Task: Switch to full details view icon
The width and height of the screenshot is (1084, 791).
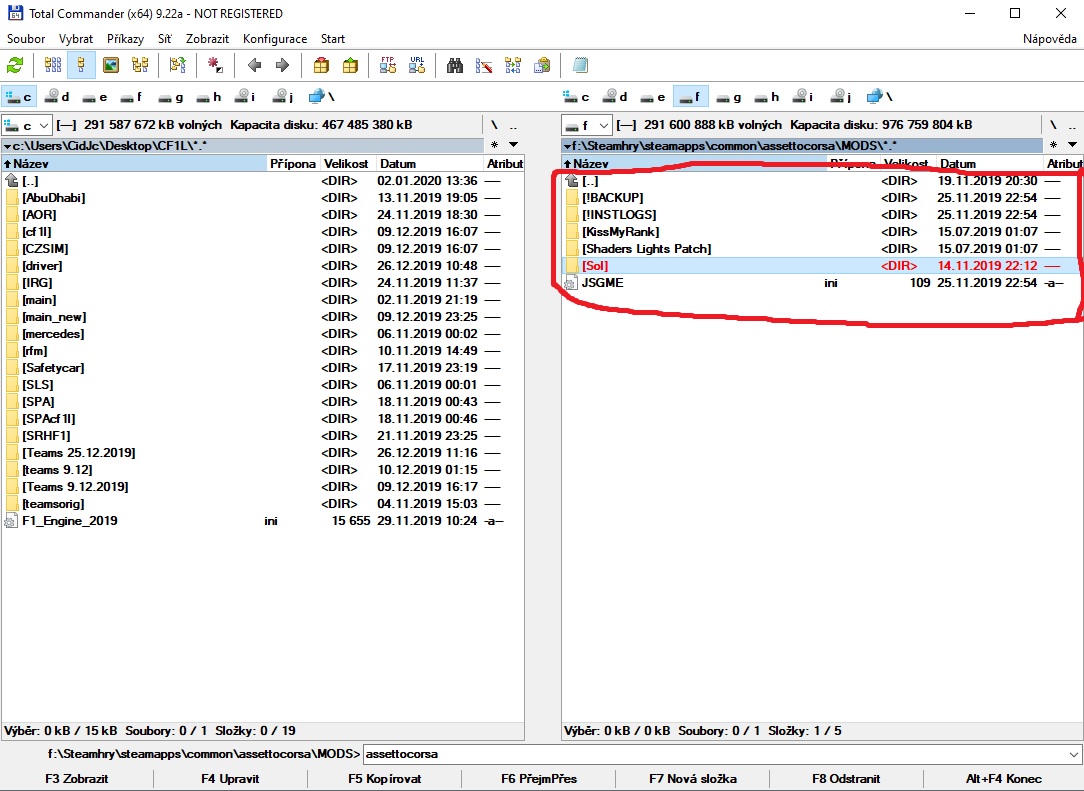Action: (x=82, y=66)
